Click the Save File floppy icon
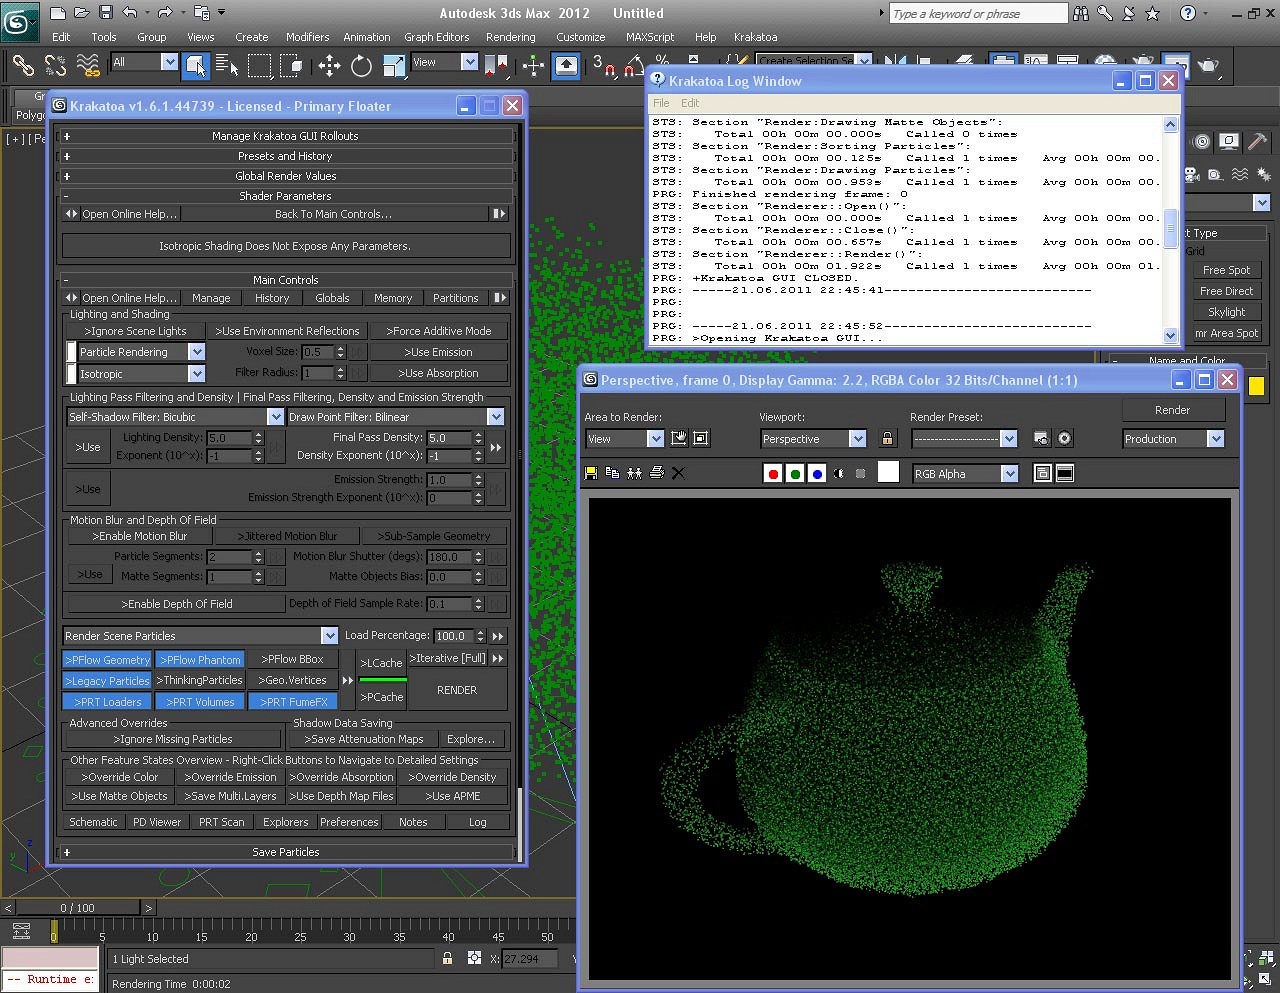1280x993 pixels. click(107, 13)
